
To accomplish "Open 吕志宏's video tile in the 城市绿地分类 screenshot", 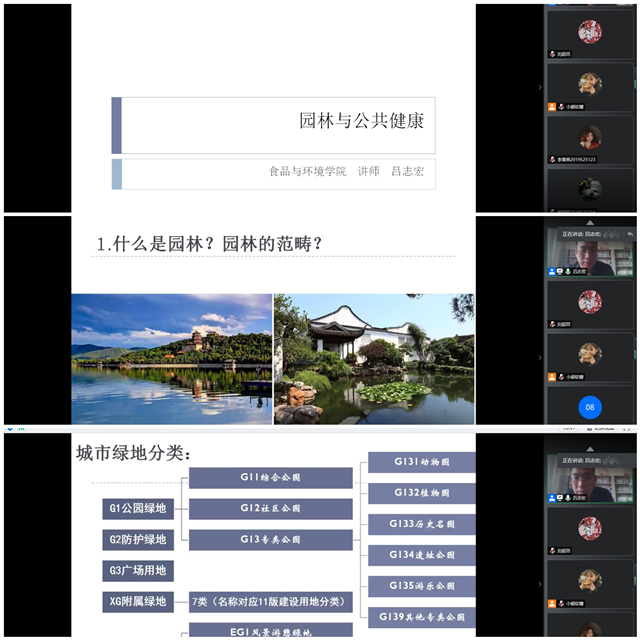I will click(590, 479).
